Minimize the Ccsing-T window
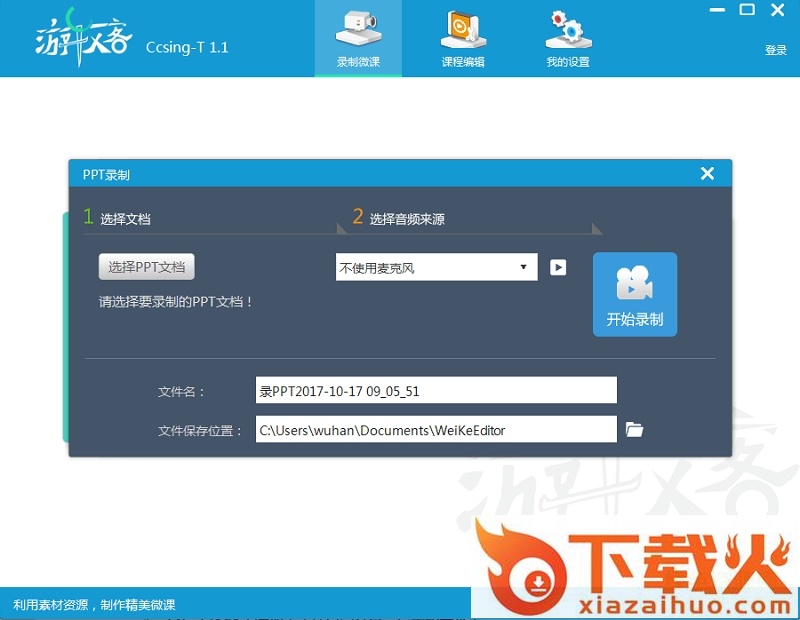 [x=716, y=10]
